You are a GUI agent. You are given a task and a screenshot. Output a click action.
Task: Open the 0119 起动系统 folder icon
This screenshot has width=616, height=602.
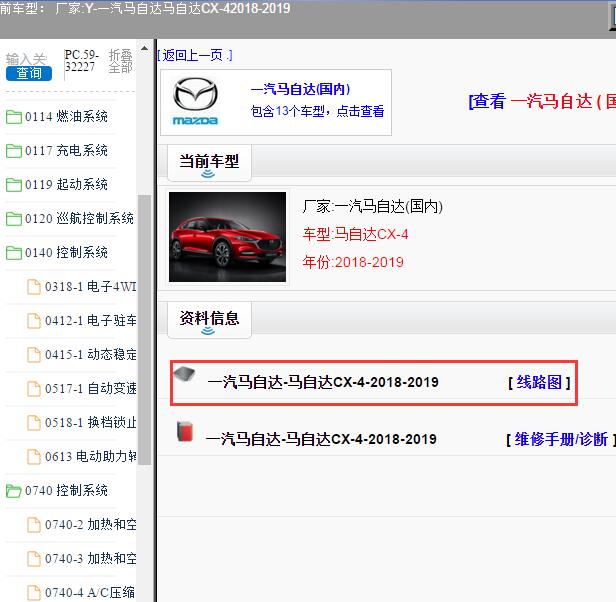pos(14,184)
